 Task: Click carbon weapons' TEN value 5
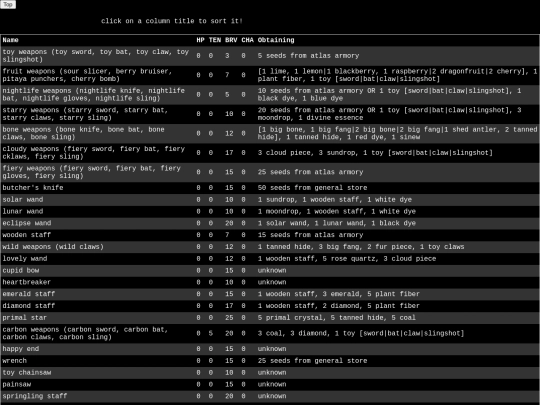click(x=211, y=333)
